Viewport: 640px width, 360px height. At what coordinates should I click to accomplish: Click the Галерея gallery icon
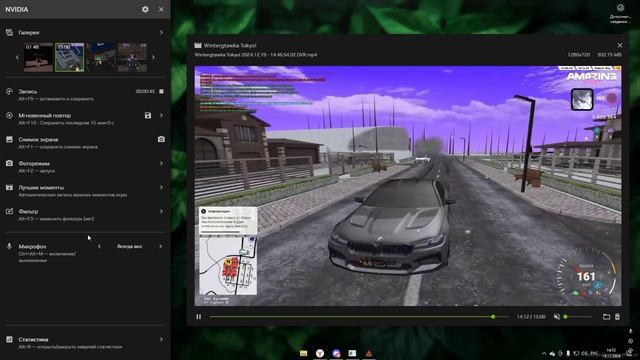(9, 32)
